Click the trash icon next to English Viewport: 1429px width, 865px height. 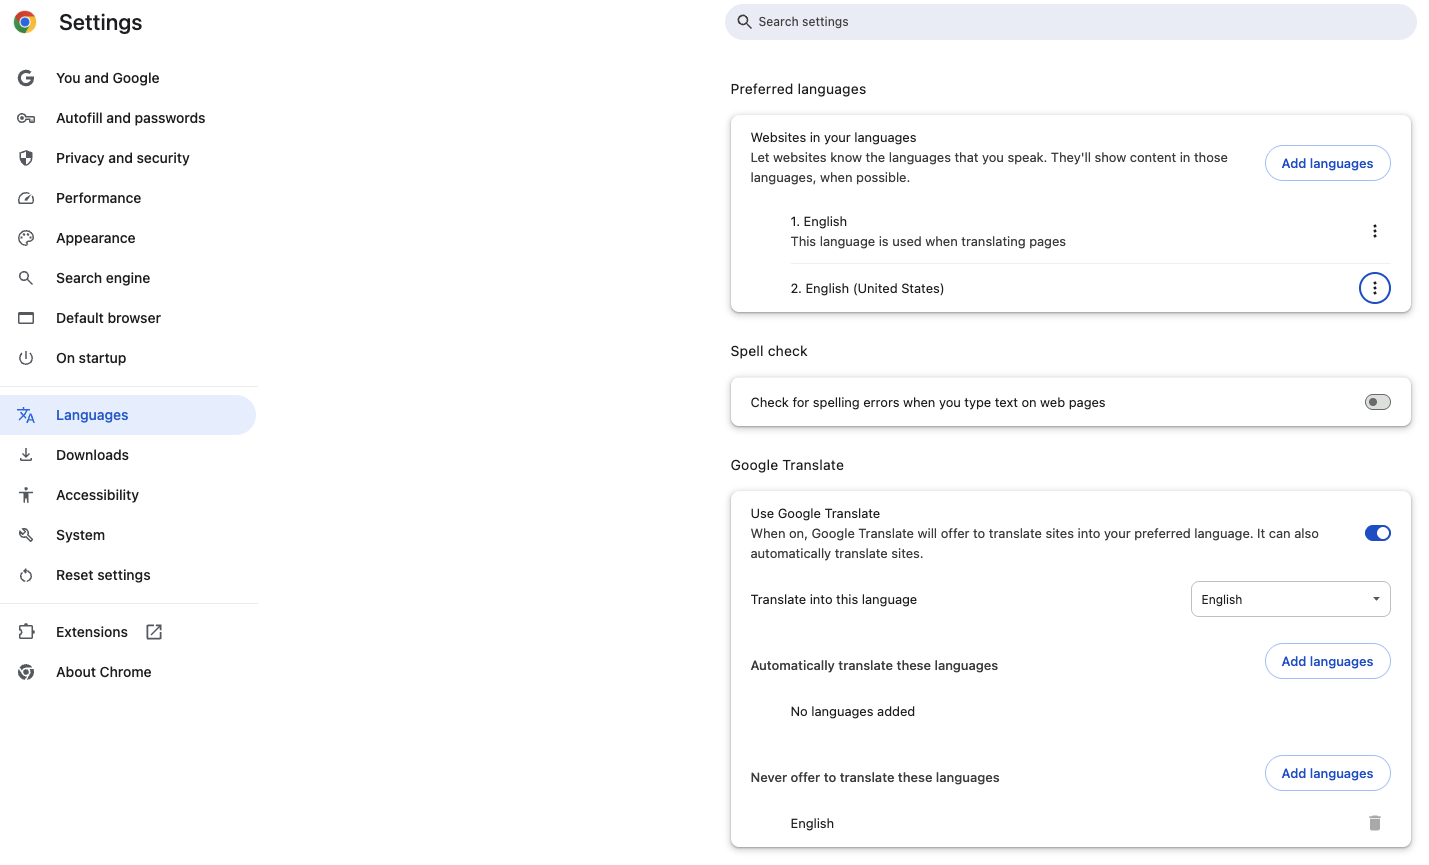[x=1375, y=823]
